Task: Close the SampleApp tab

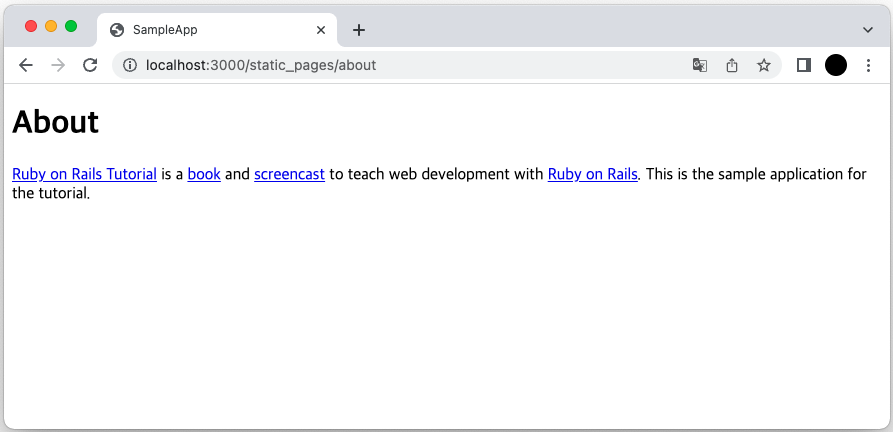Action: (x=321, y=30)
